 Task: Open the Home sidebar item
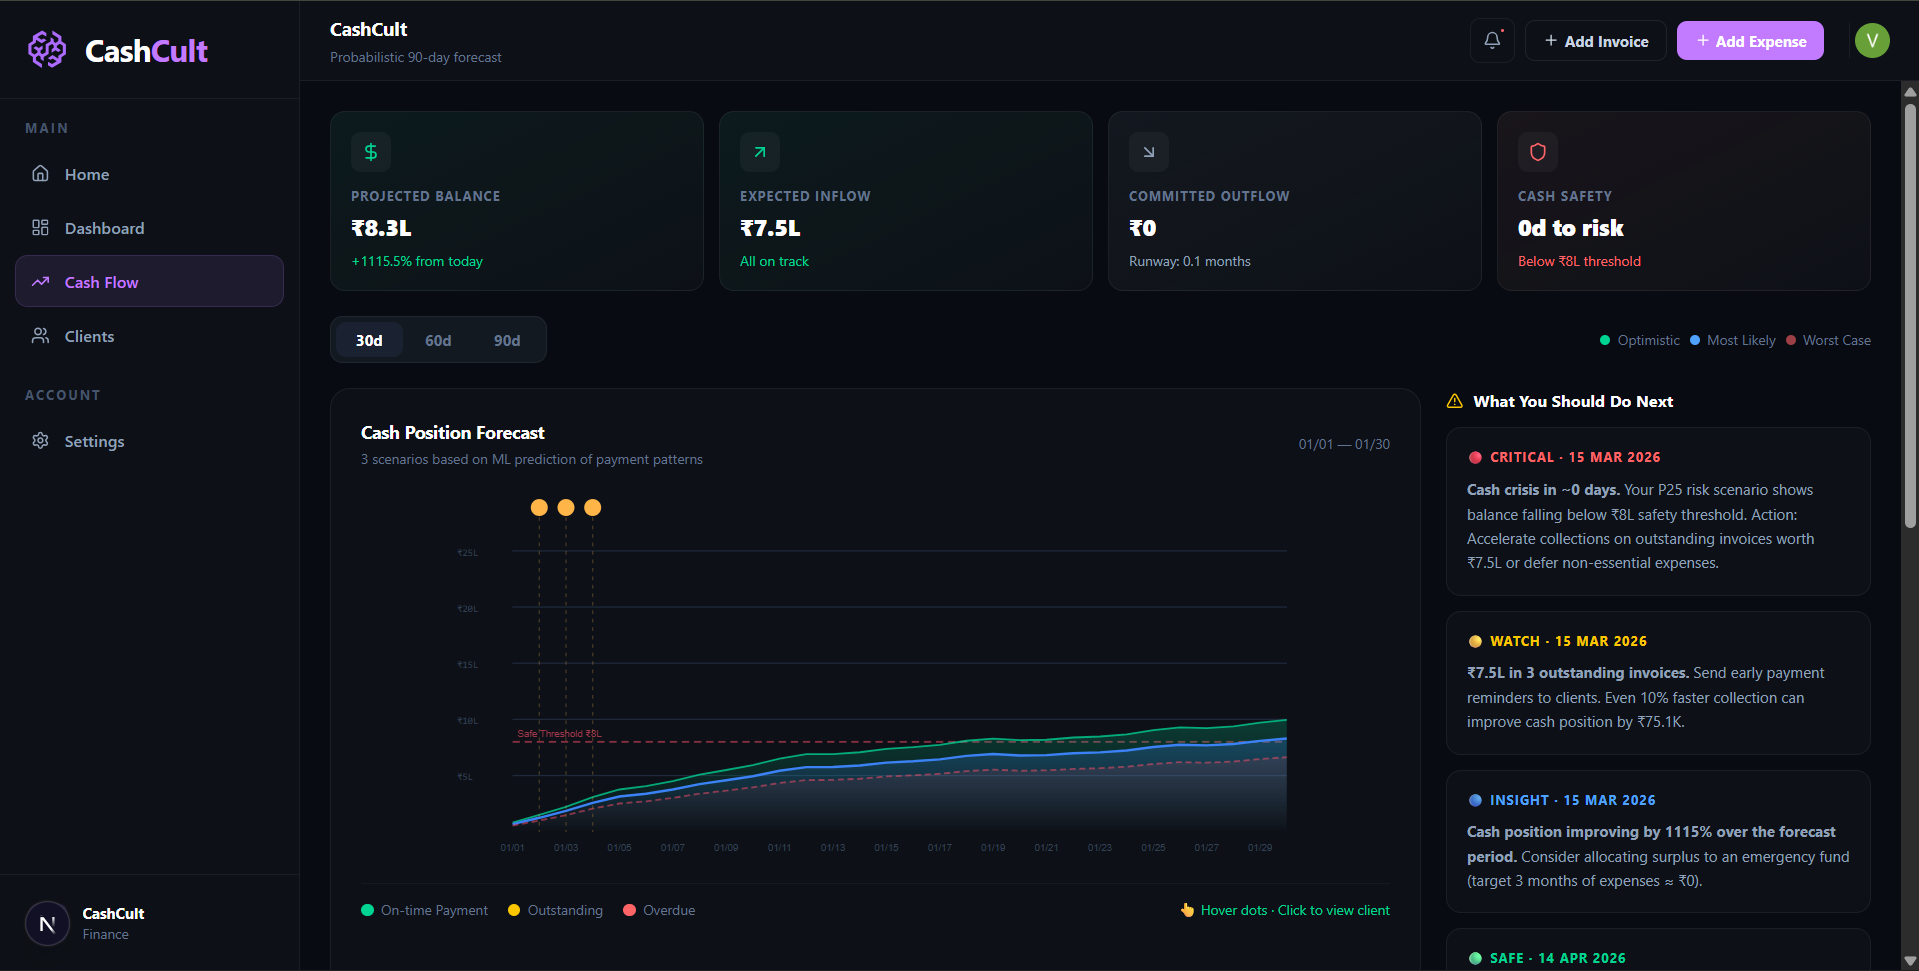click(x=149, y=174)
